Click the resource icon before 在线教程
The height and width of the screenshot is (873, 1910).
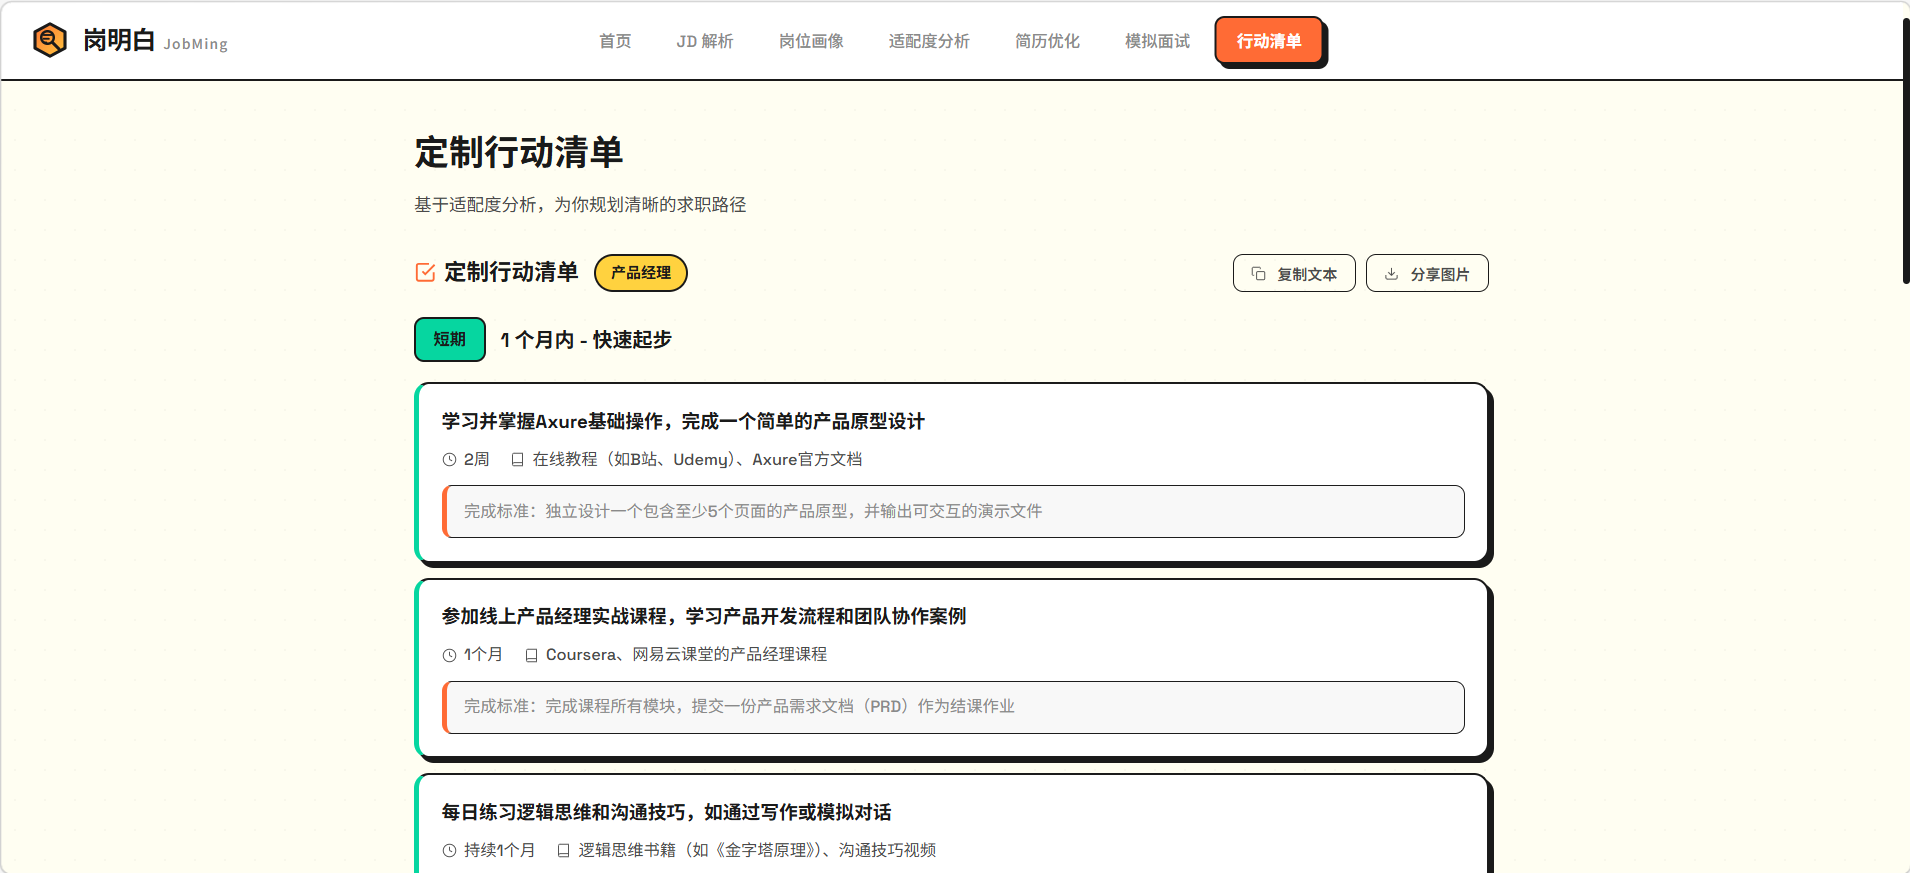click(517, 460)
